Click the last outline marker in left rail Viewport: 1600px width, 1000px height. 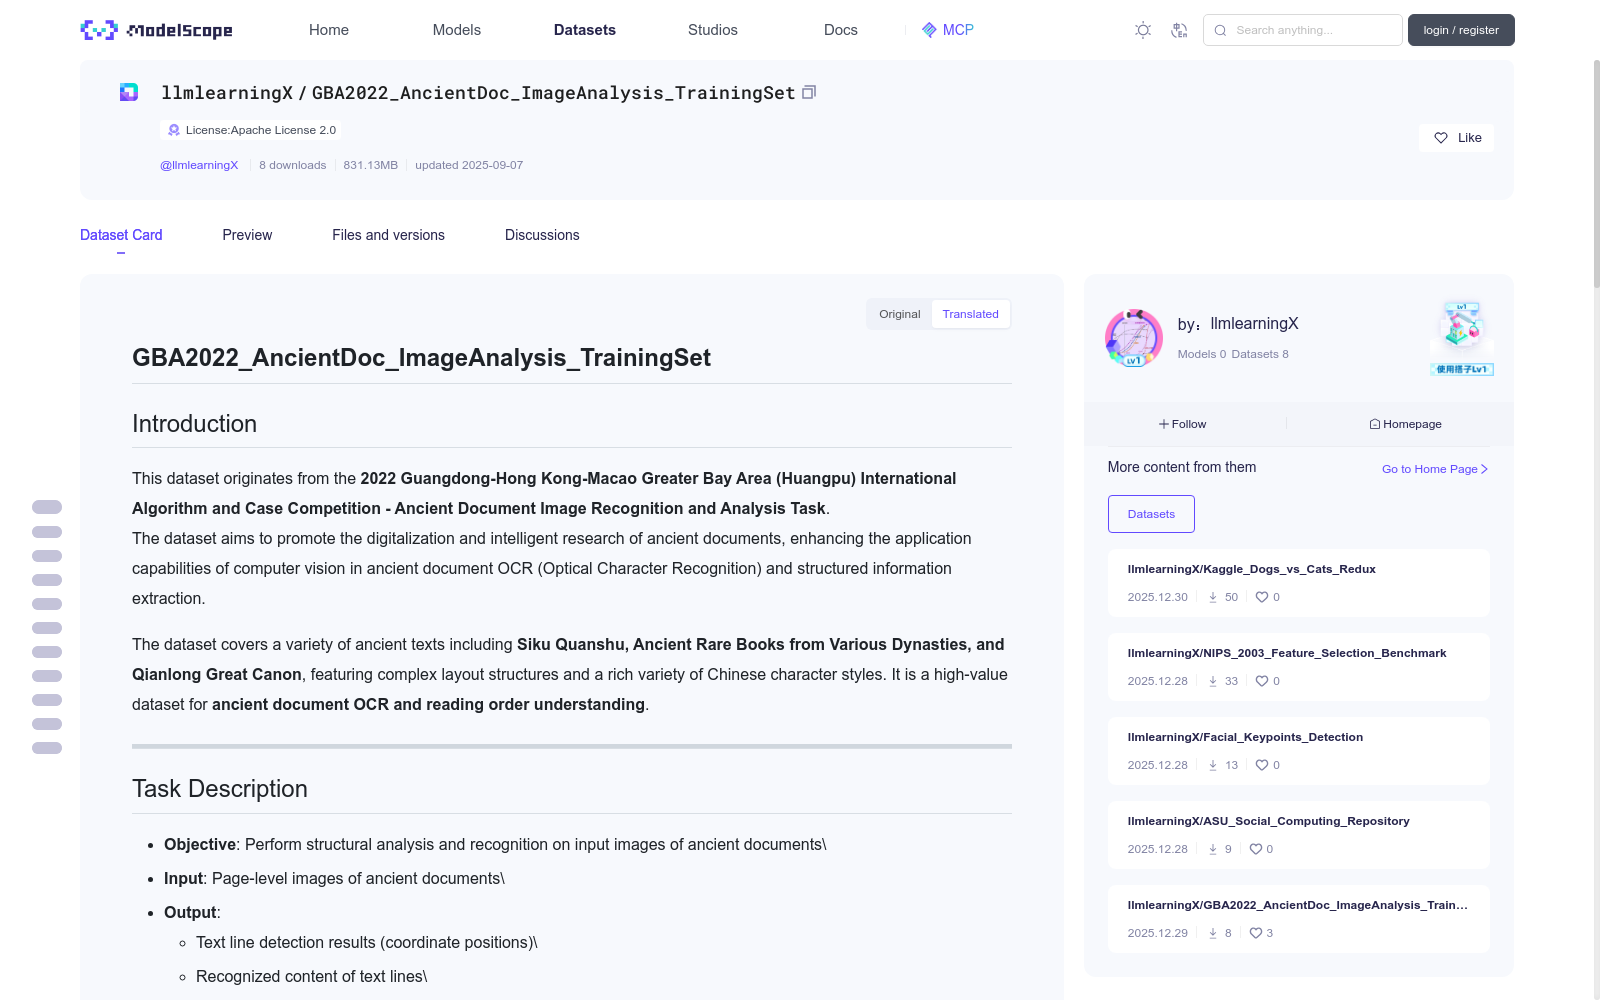point(47,748)
